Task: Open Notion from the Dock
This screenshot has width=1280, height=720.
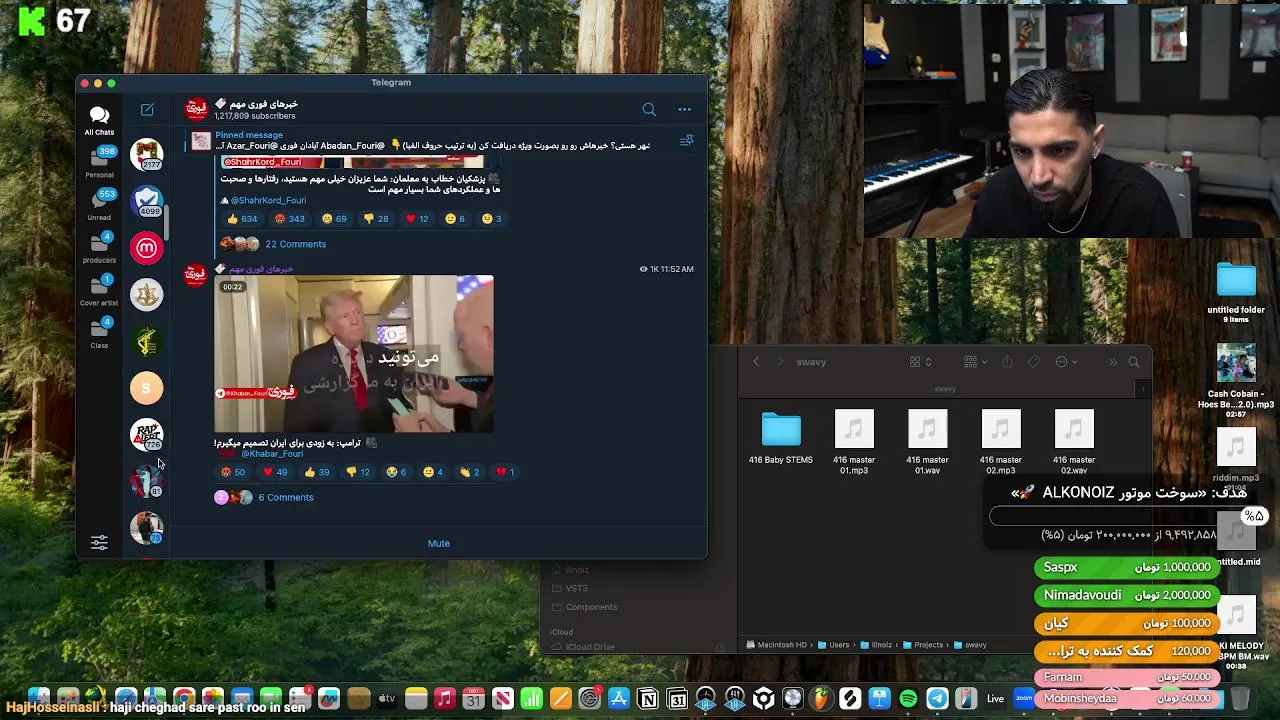Action: pyautogui.click(x=648, y=699)
